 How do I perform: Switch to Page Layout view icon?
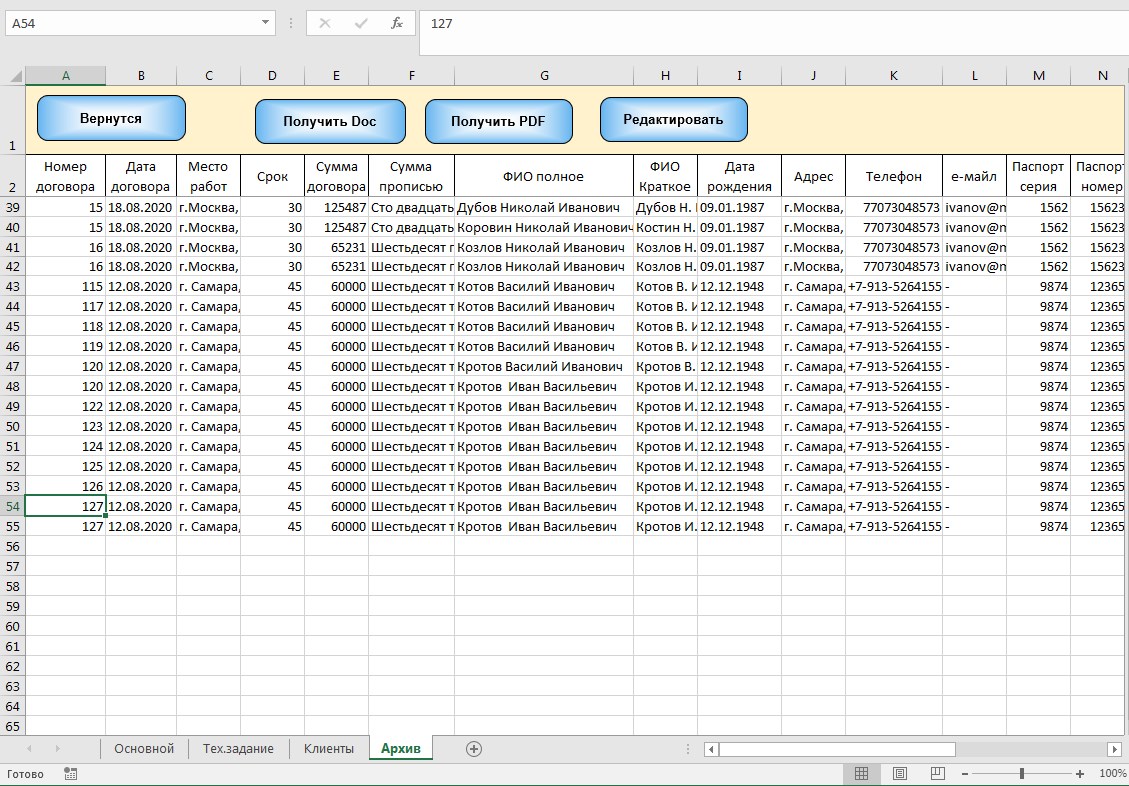click(899, 774)
